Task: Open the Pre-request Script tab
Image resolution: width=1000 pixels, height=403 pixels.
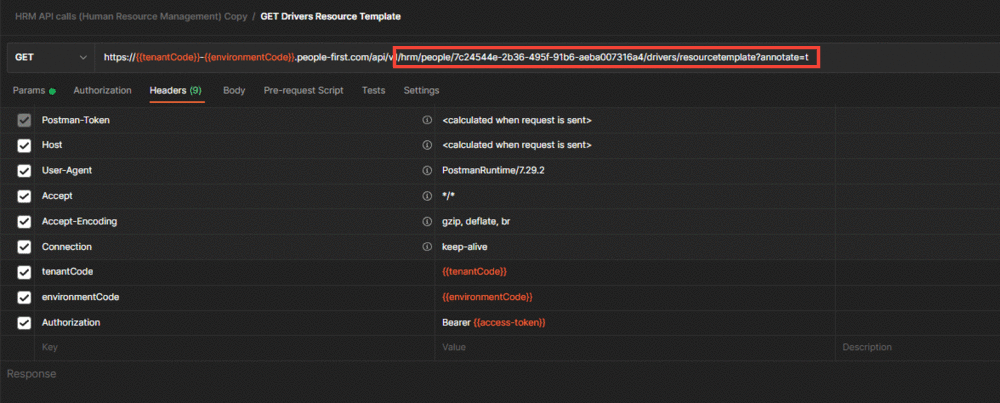Action: pos(304,91)
